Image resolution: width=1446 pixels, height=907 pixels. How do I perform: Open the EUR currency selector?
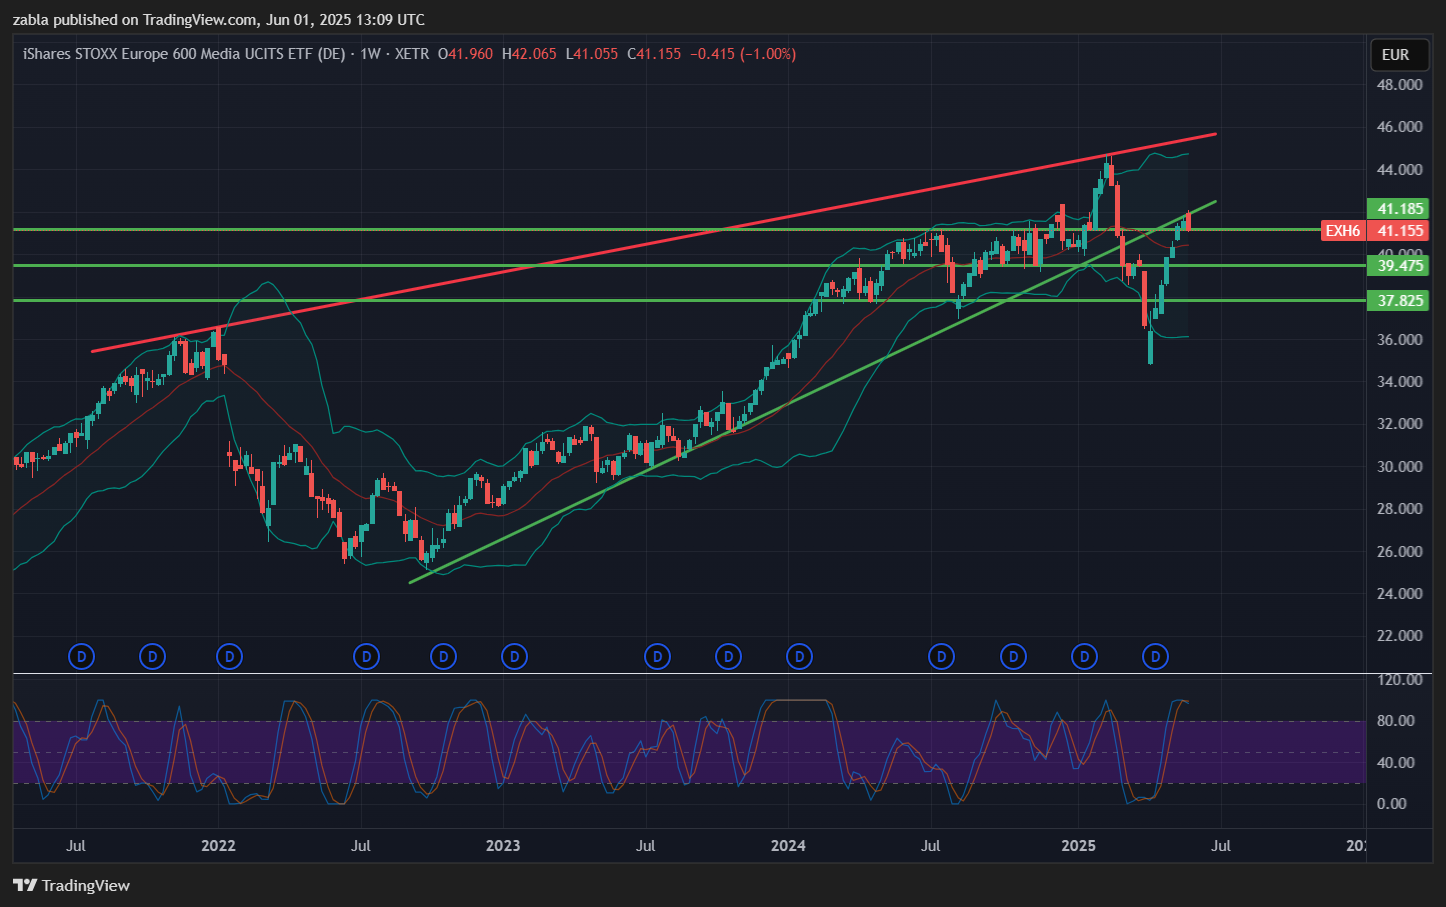(1395, 55)
